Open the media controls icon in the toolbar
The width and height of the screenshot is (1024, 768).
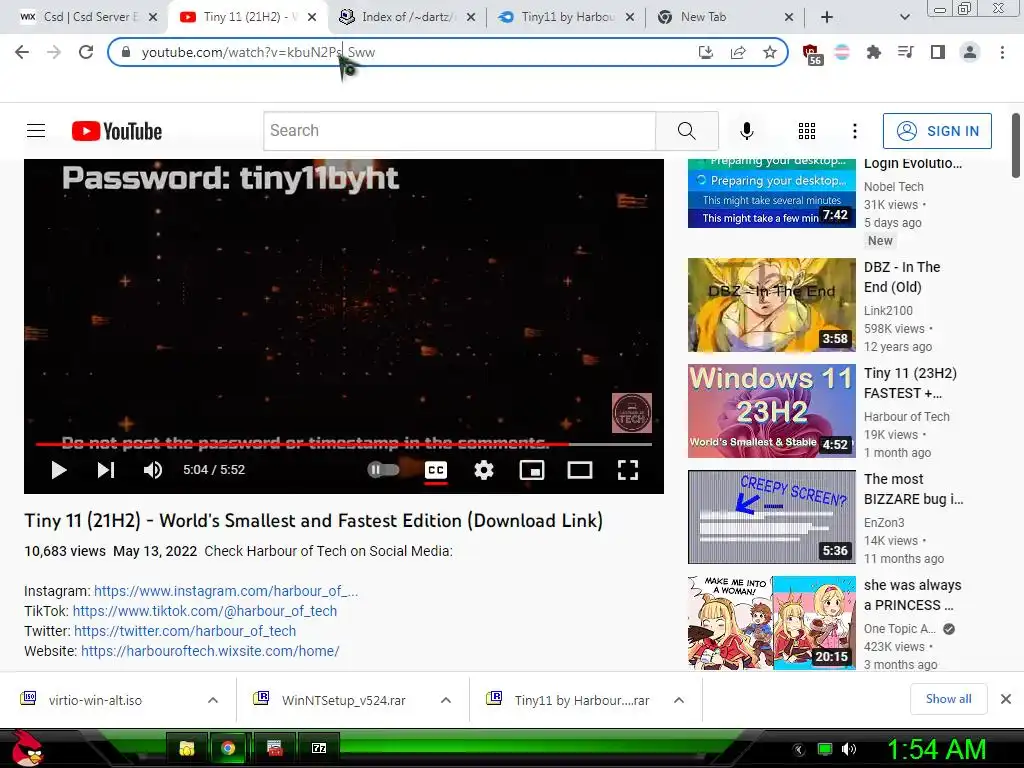click(905, 52)
